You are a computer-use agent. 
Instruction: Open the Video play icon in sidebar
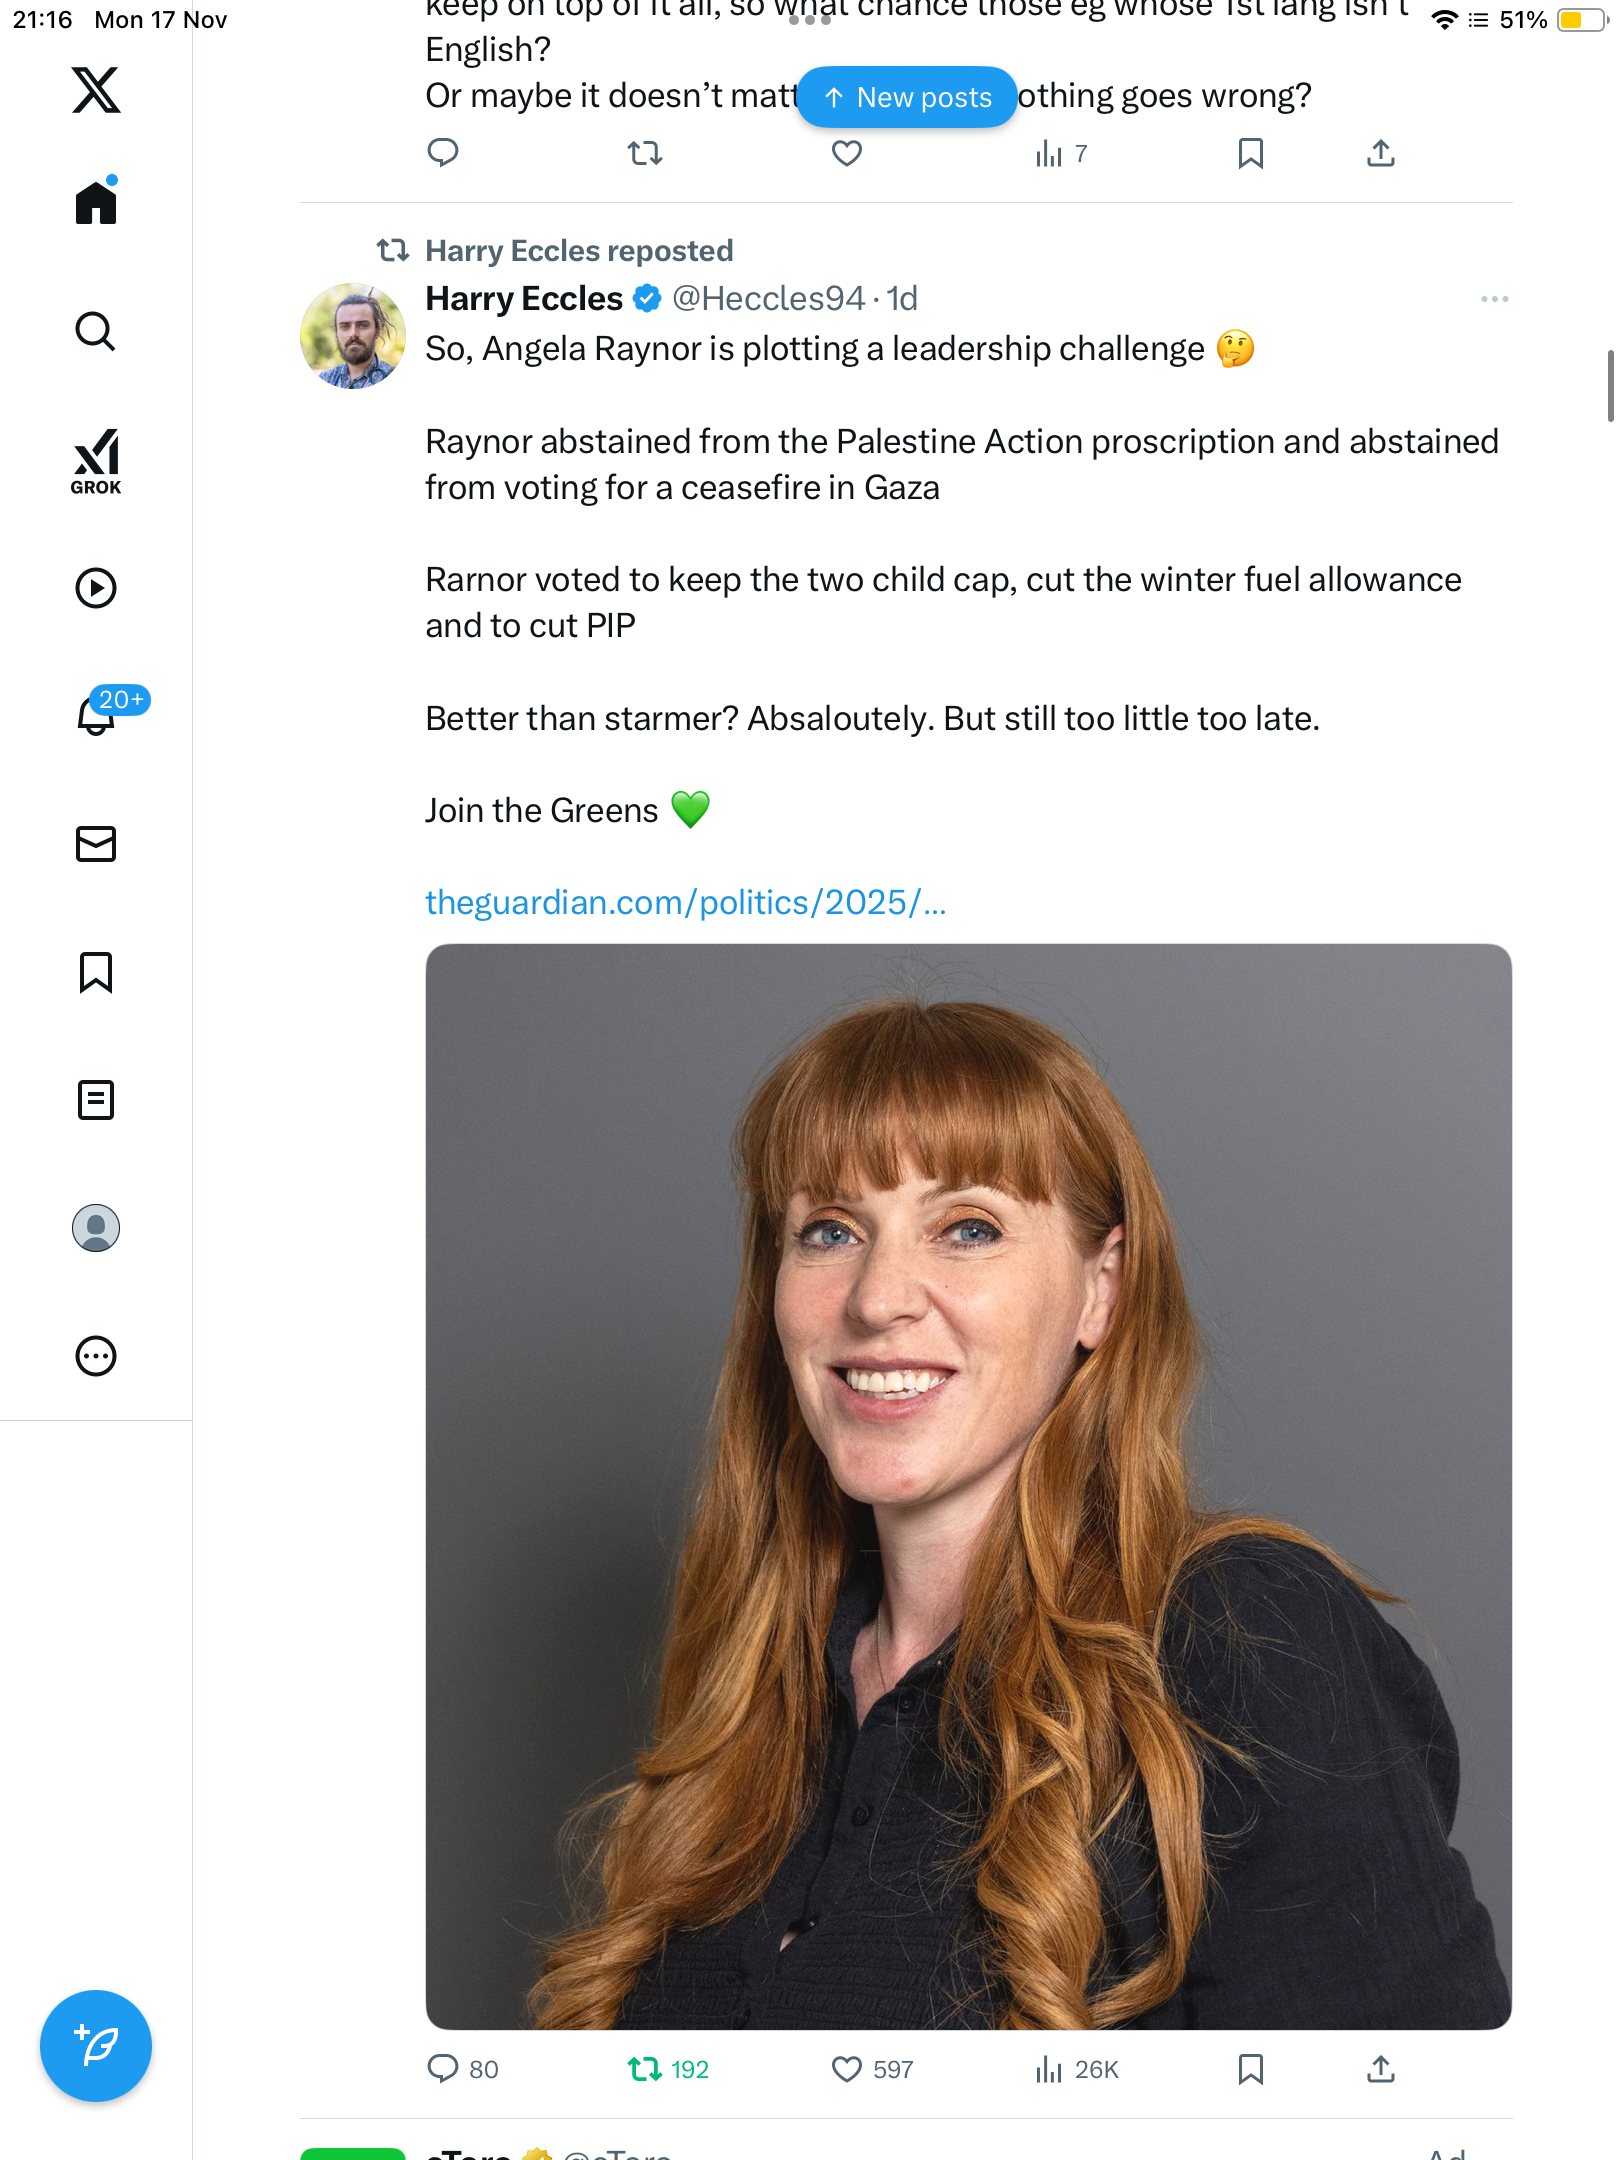(96, 588)
